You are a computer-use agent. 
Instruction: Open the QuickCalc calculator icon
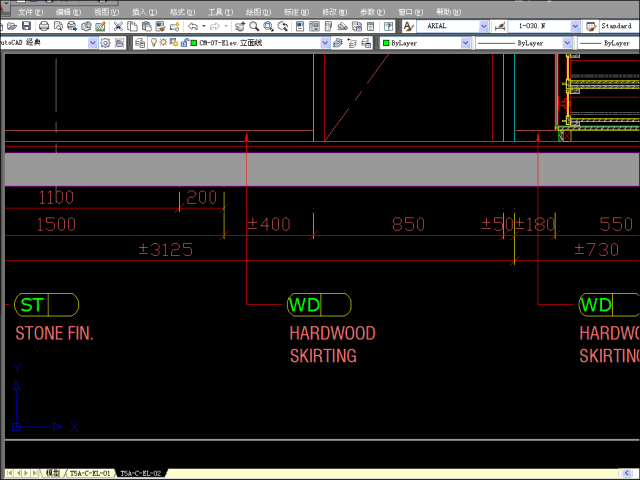371,27
